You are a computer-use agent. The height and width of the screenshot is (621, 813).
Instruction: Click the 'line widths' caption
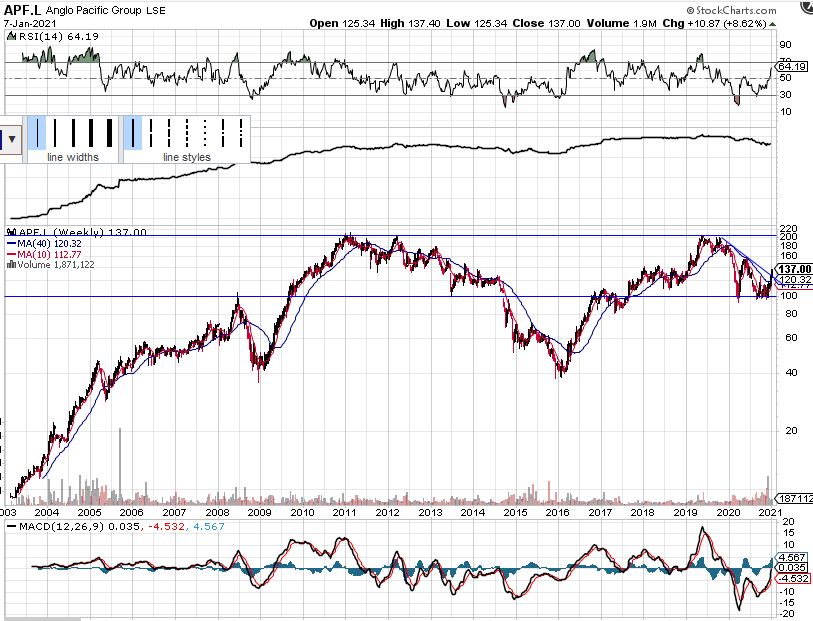point(73,157)
